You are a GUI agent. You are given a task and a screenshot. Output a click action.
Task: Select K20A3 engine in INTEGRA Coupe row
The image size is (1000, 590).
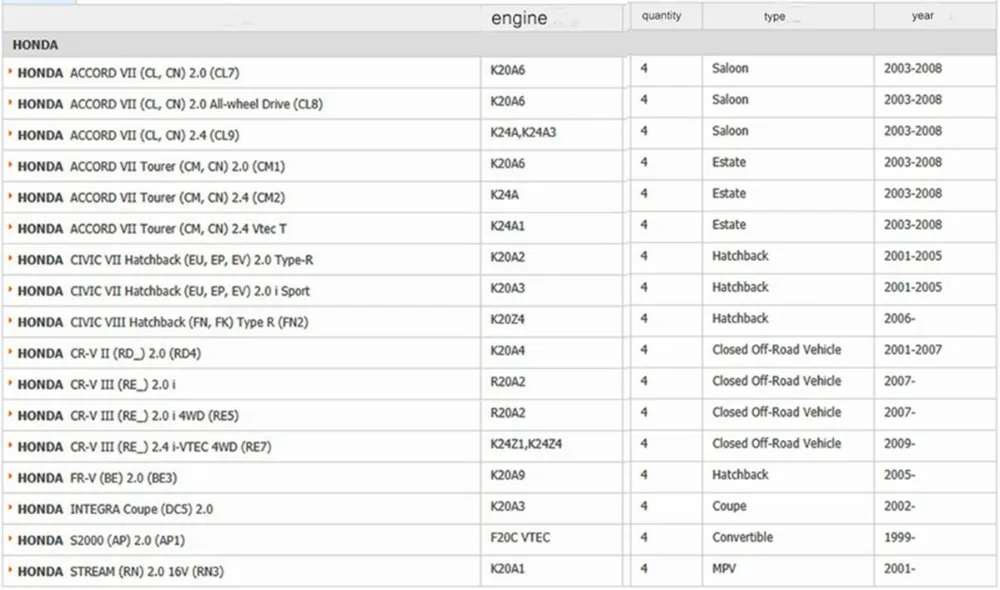pyautogui.click(x=507, y=507)
